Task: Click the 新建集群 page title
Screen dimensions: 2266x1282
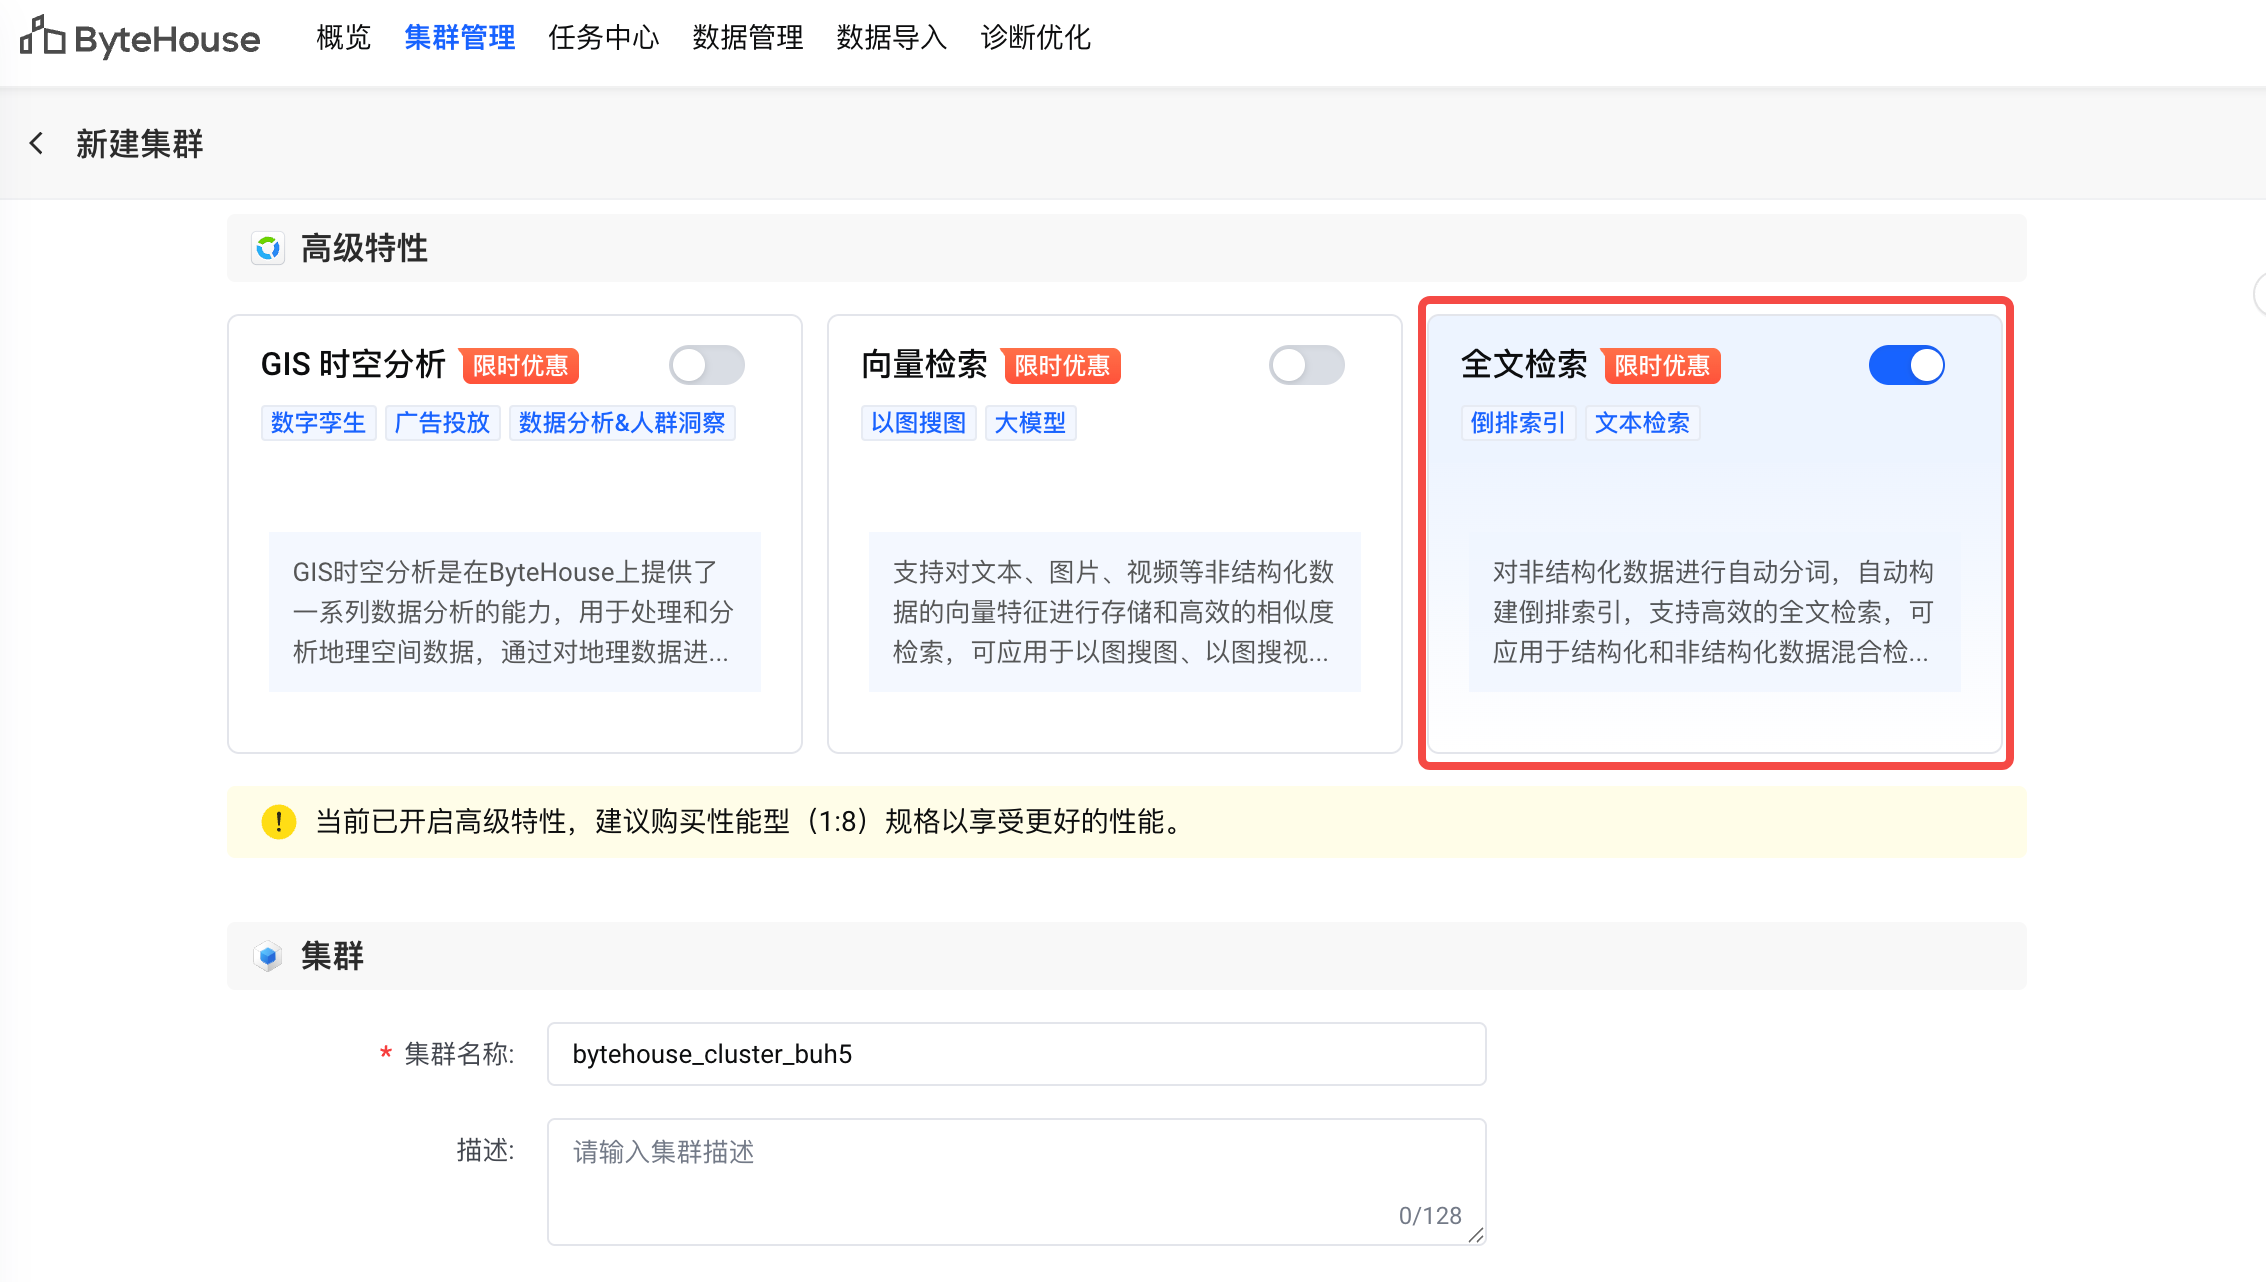Action: (x=140, y=144)
